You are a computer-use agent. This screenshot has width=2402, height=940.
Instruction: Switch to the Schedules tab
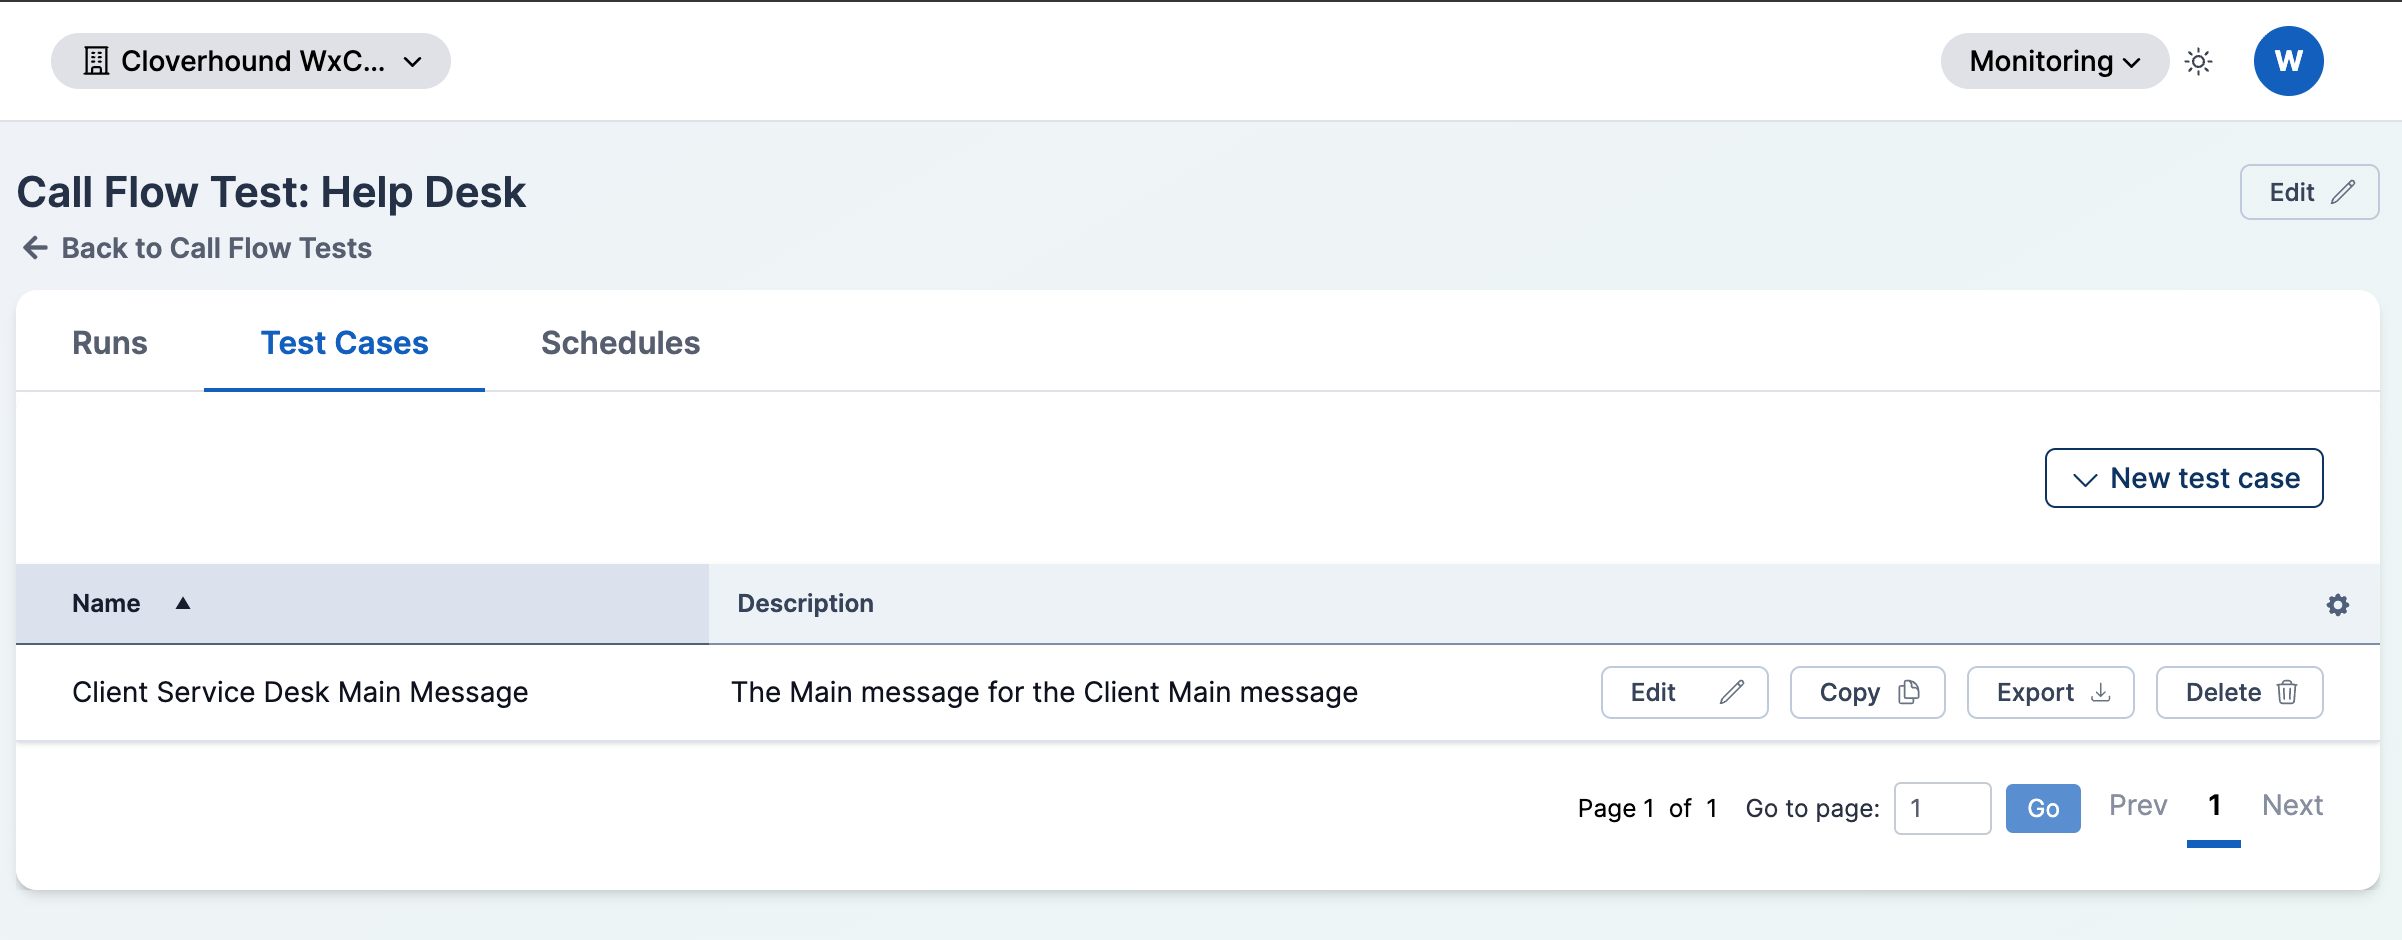coord(620,343)
